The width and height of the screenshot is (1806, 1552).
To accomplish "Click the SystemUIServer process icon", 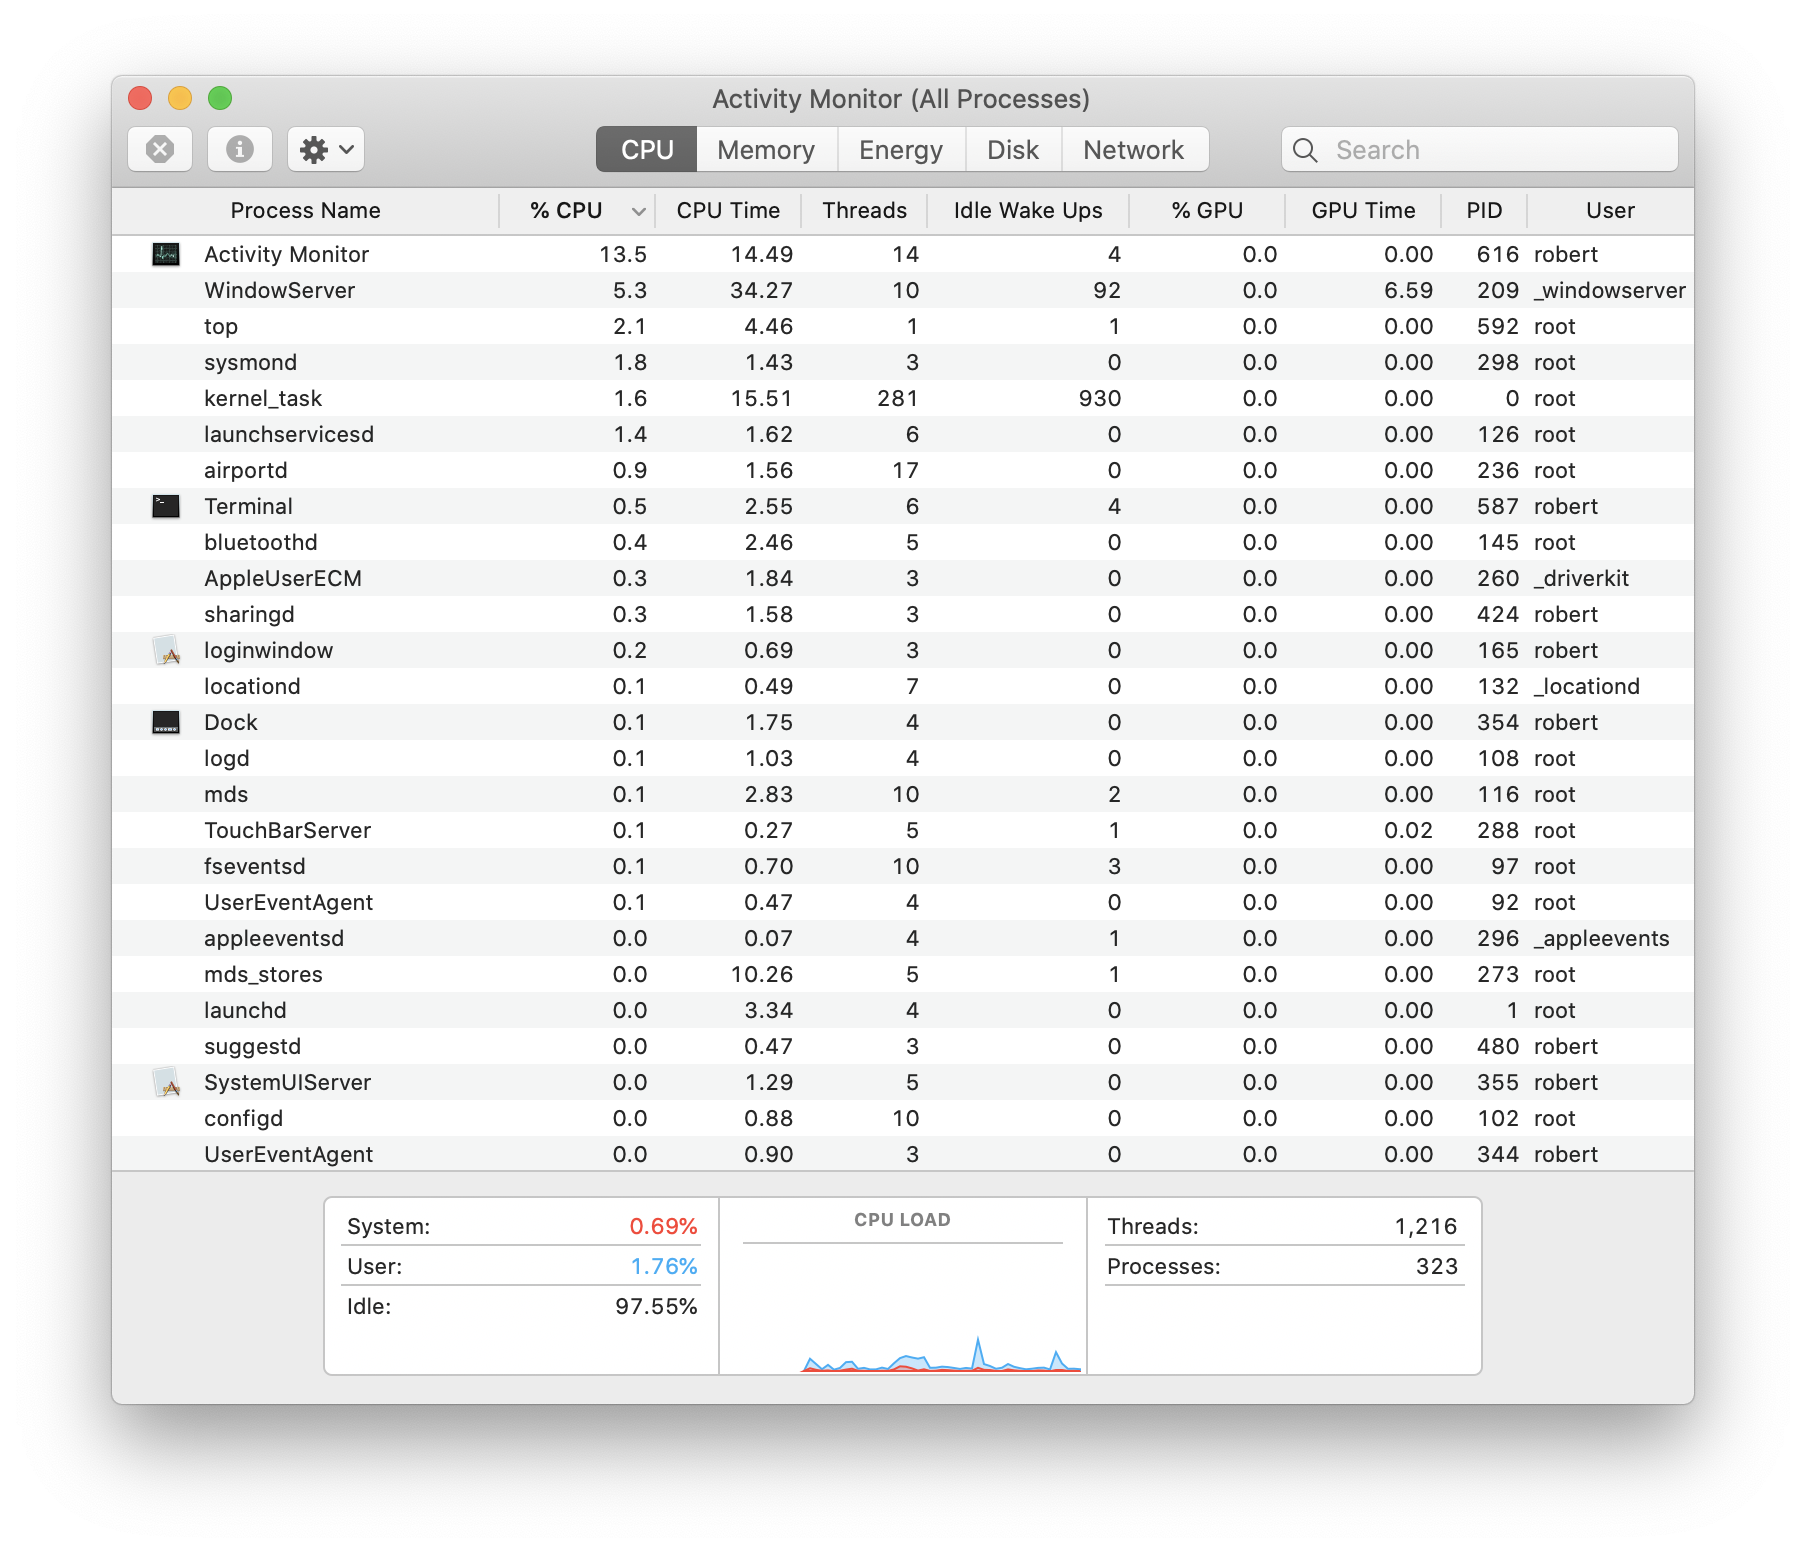I will tap(166, 1082).
